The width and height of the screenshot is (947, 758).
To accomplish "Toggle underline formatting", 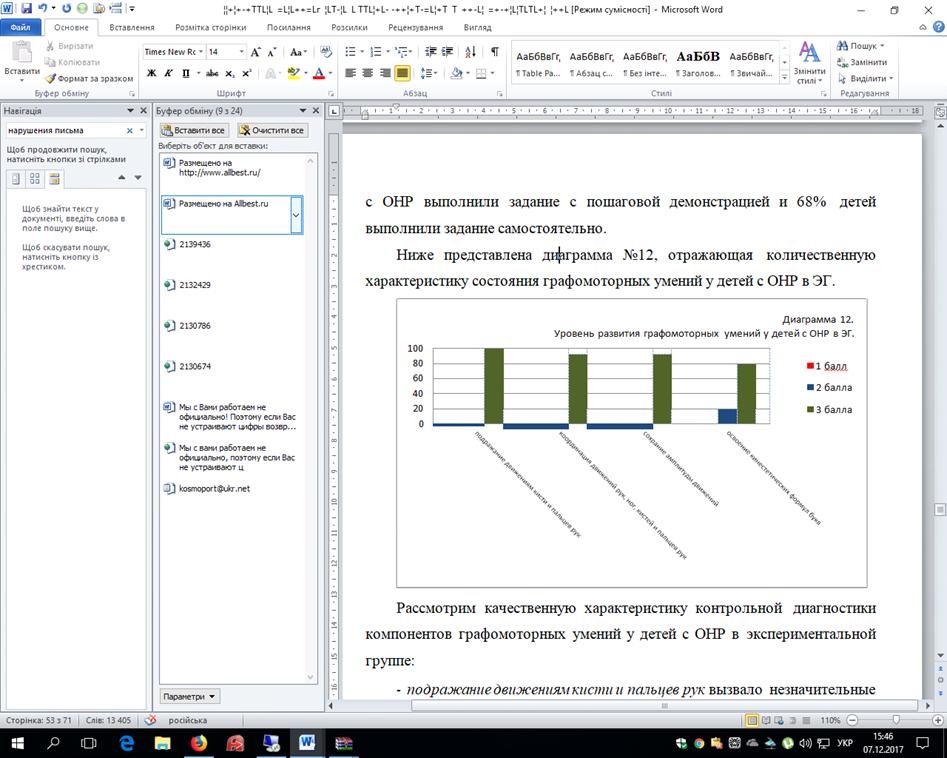I will pos(186,73).
